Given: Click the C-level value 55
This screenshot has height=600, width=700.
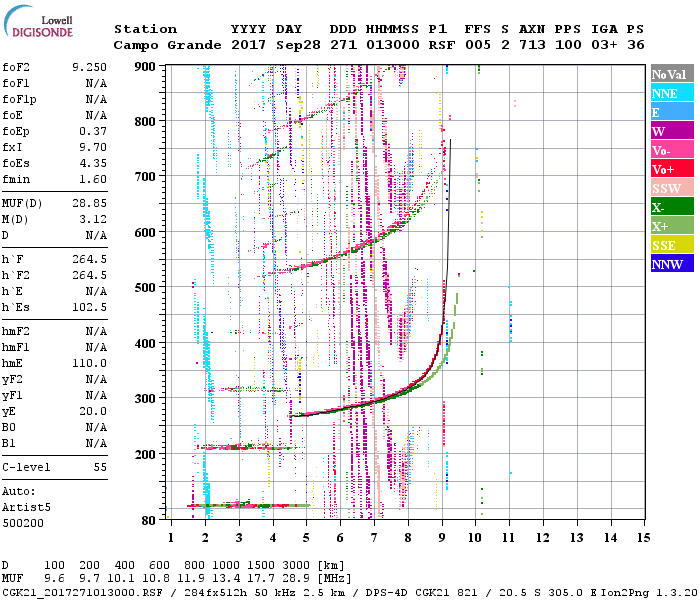Looking at the screenshot, I should click(100, 467).
